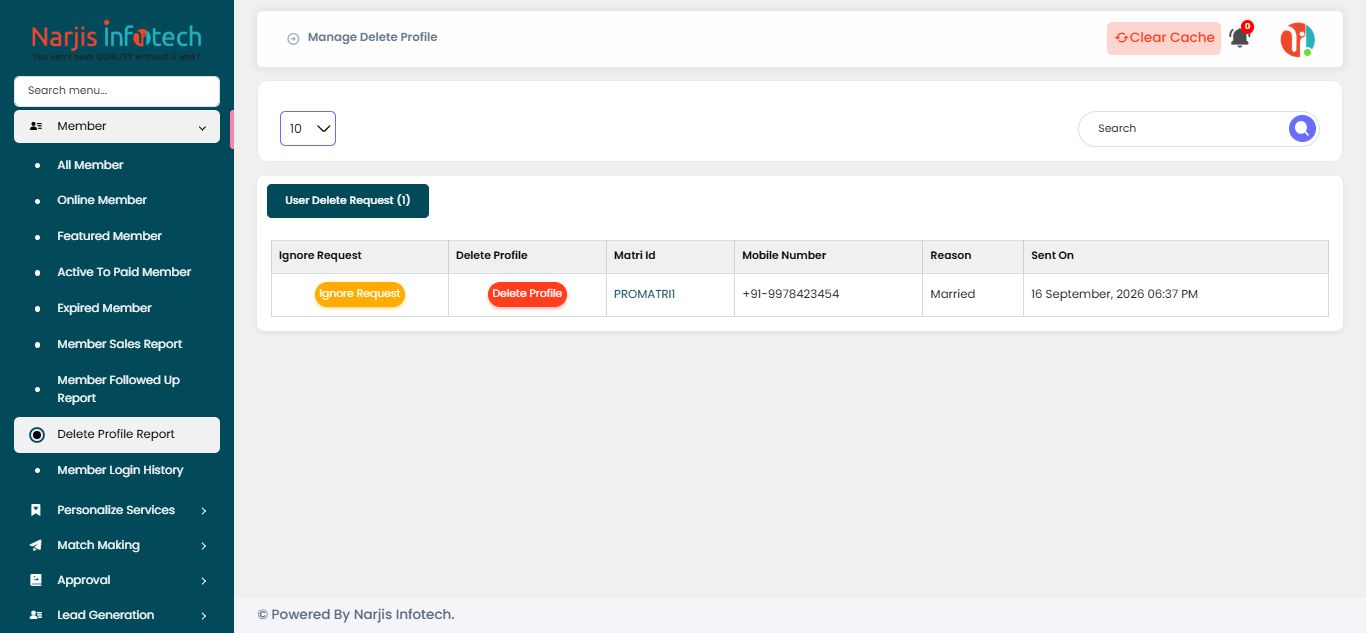
Task: Click the arrow icon beside Manage Delete Profile
Action: [x=293, y=38]
